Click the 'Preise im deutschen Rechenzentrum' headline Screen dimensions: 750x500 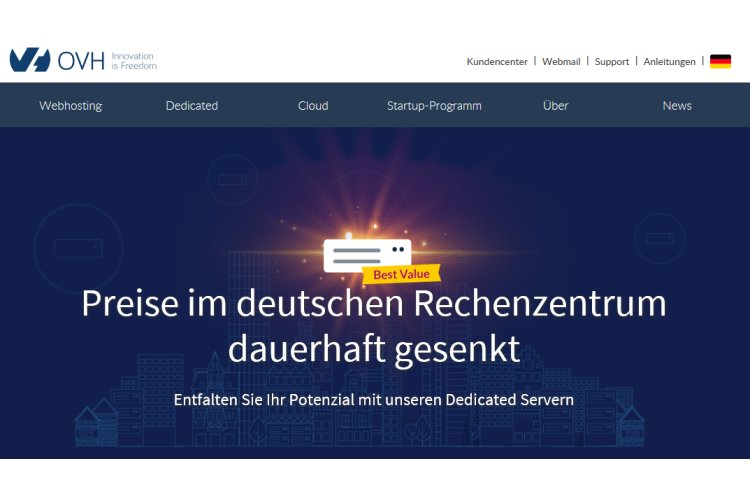click(x=374, y=303)
